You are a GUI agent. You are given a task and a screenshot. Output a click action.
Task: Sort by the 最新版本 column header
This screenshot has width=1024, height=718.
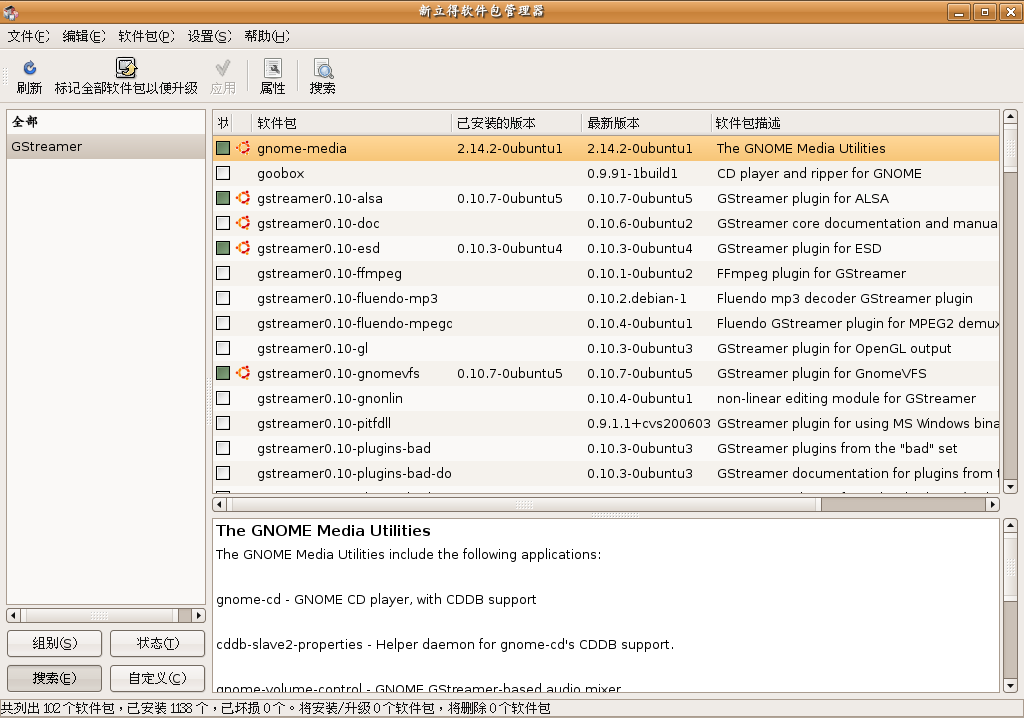pyautogui.click(x=647, y=123)
